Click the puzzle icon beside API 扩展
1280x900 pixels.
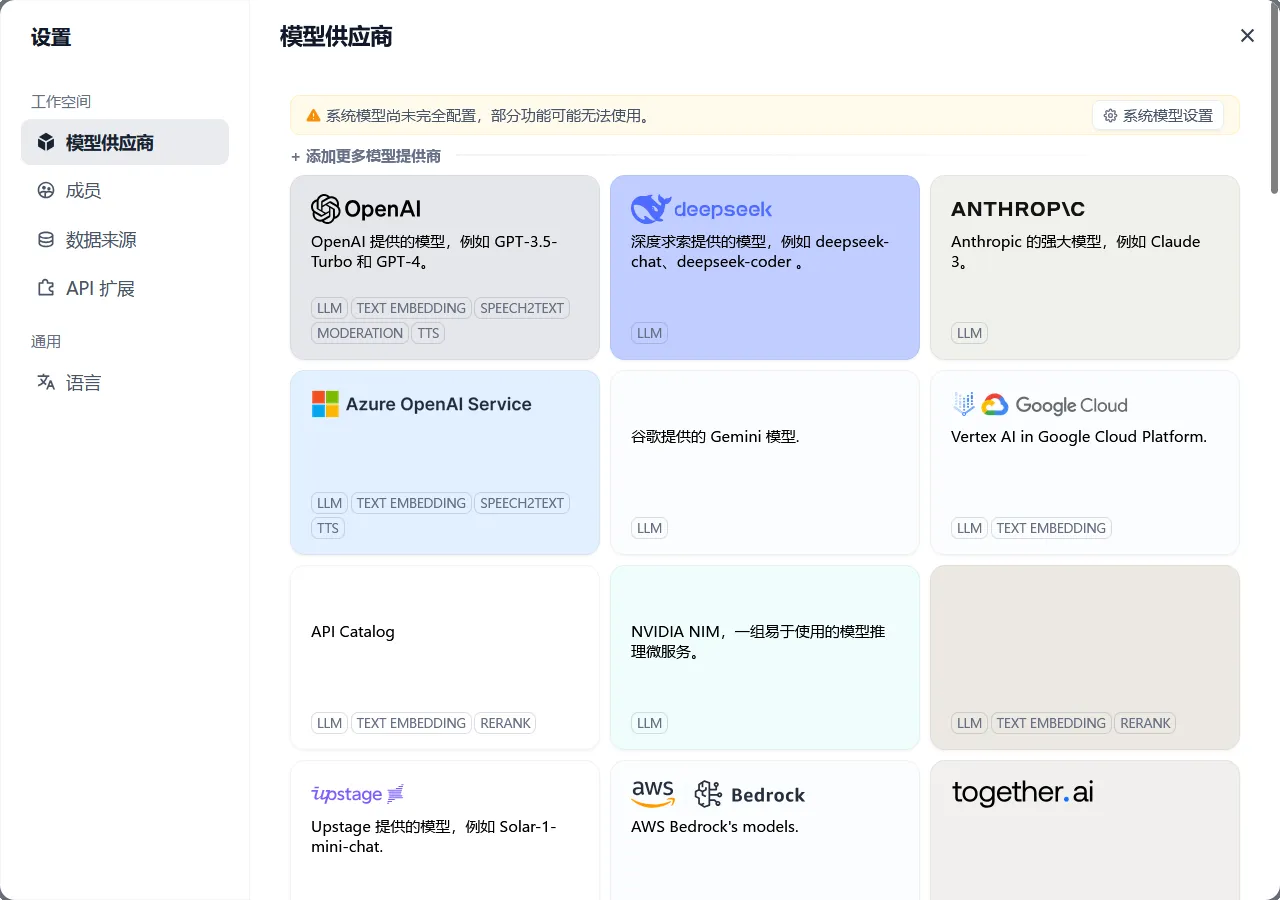point(46,288)
